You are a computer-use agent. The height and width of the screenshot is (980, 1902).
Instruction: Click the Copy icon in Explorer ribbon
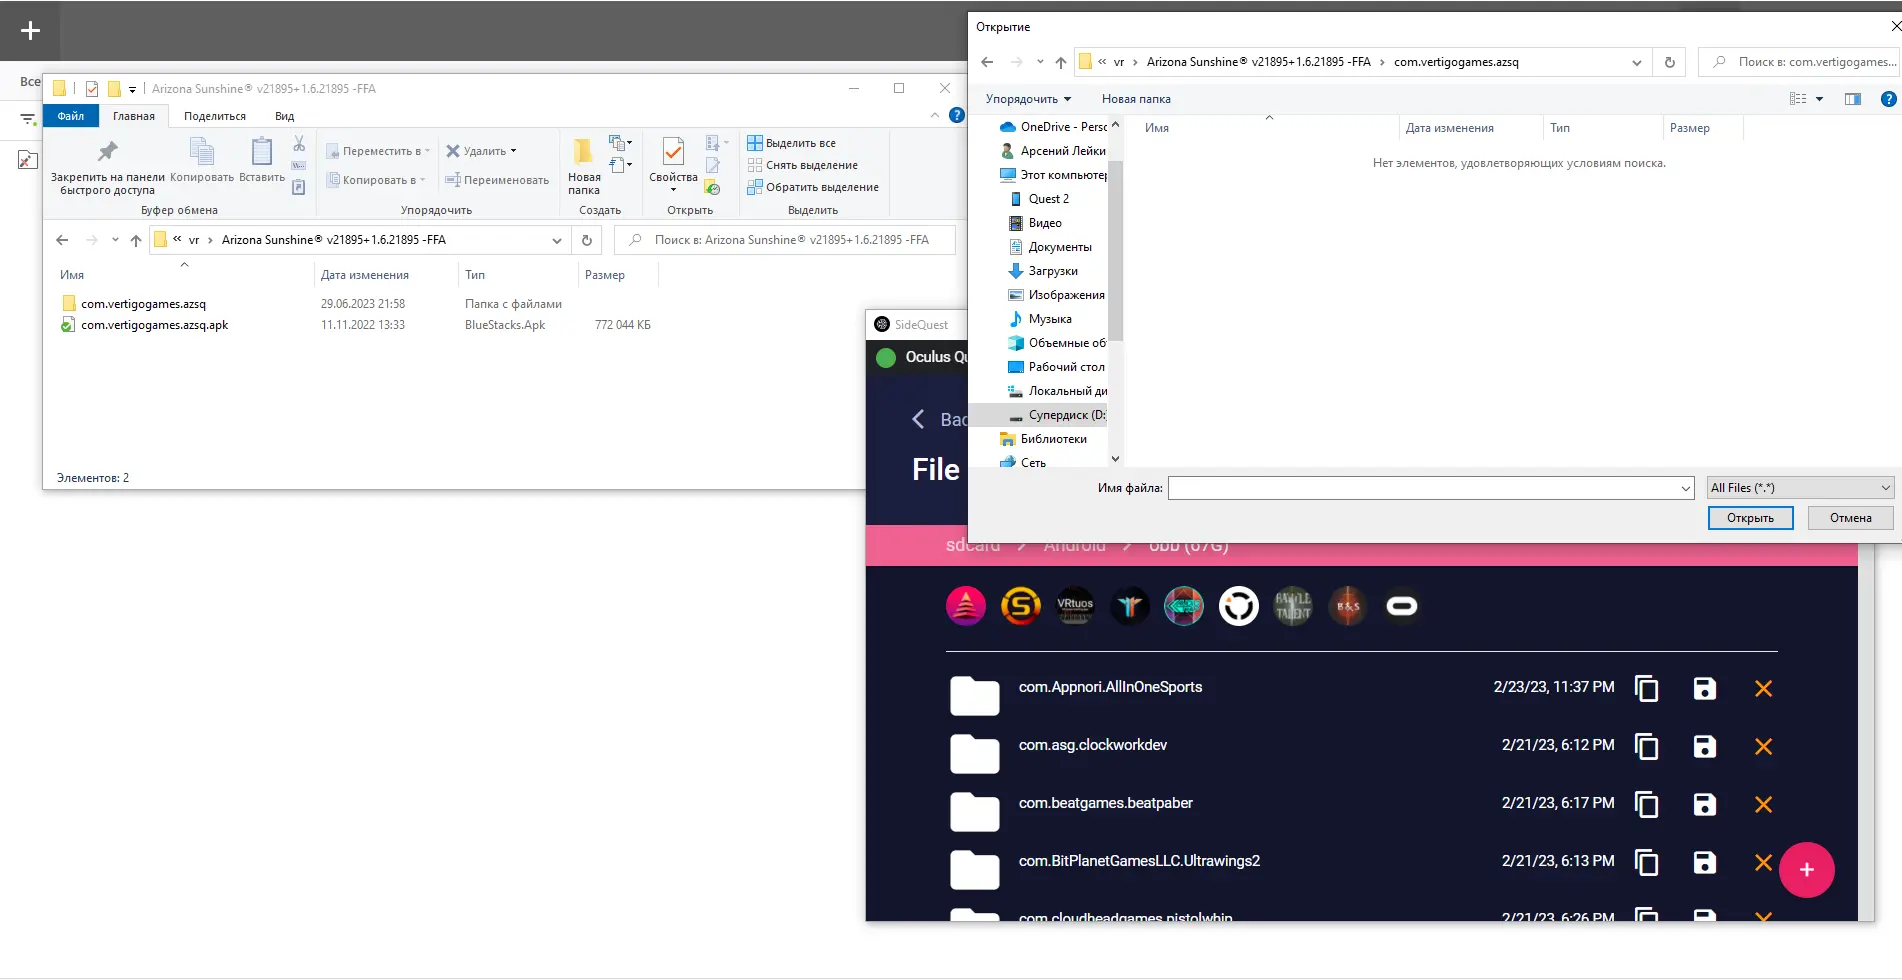(202, 152)
